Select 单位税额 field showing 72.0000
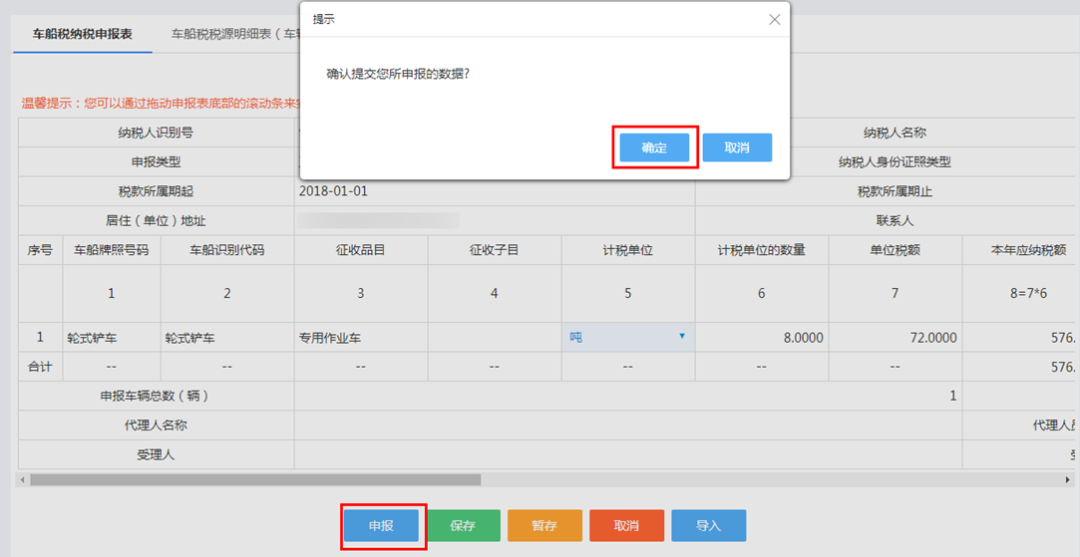The image size is (1080, 557). click(x=894, y=338)
